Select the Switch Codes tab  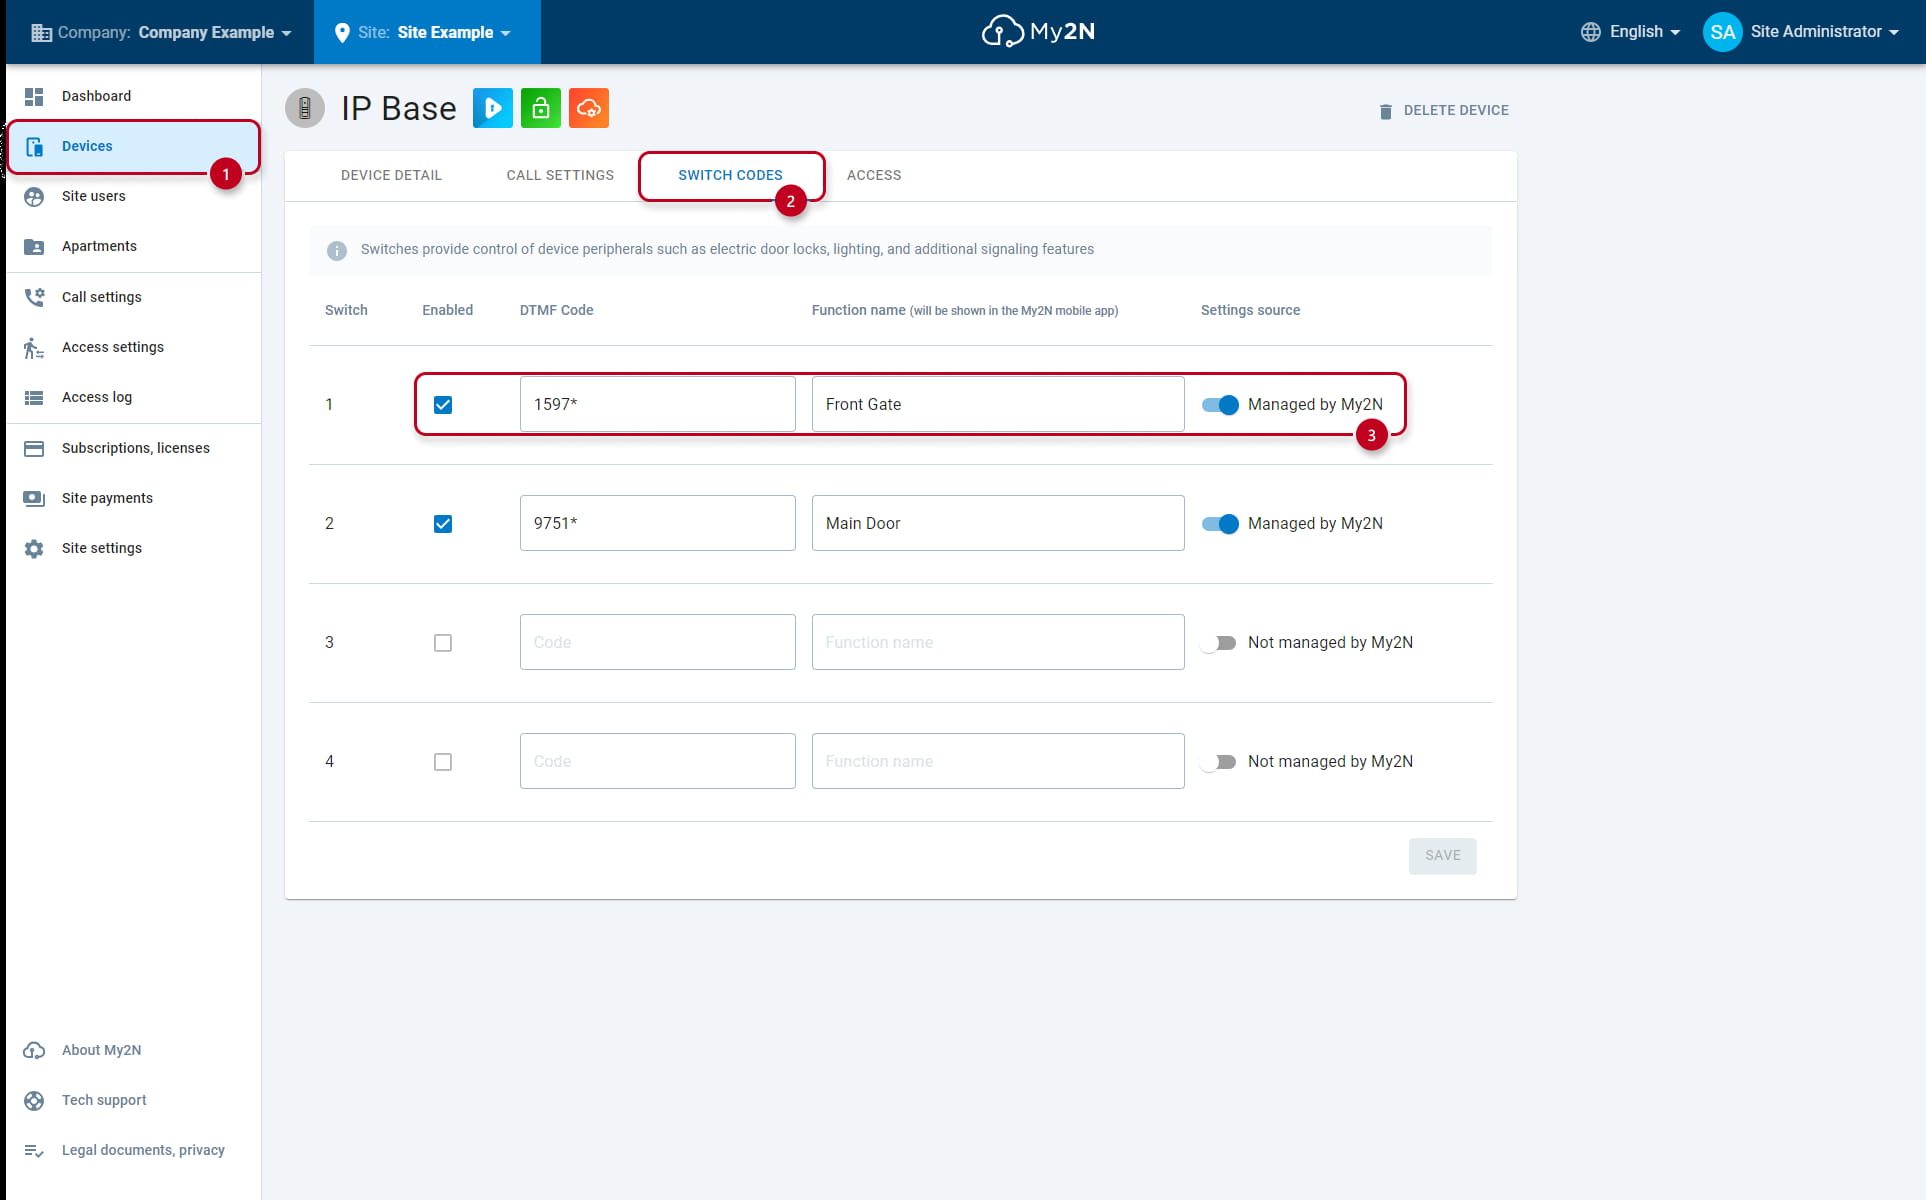[730, 176]
